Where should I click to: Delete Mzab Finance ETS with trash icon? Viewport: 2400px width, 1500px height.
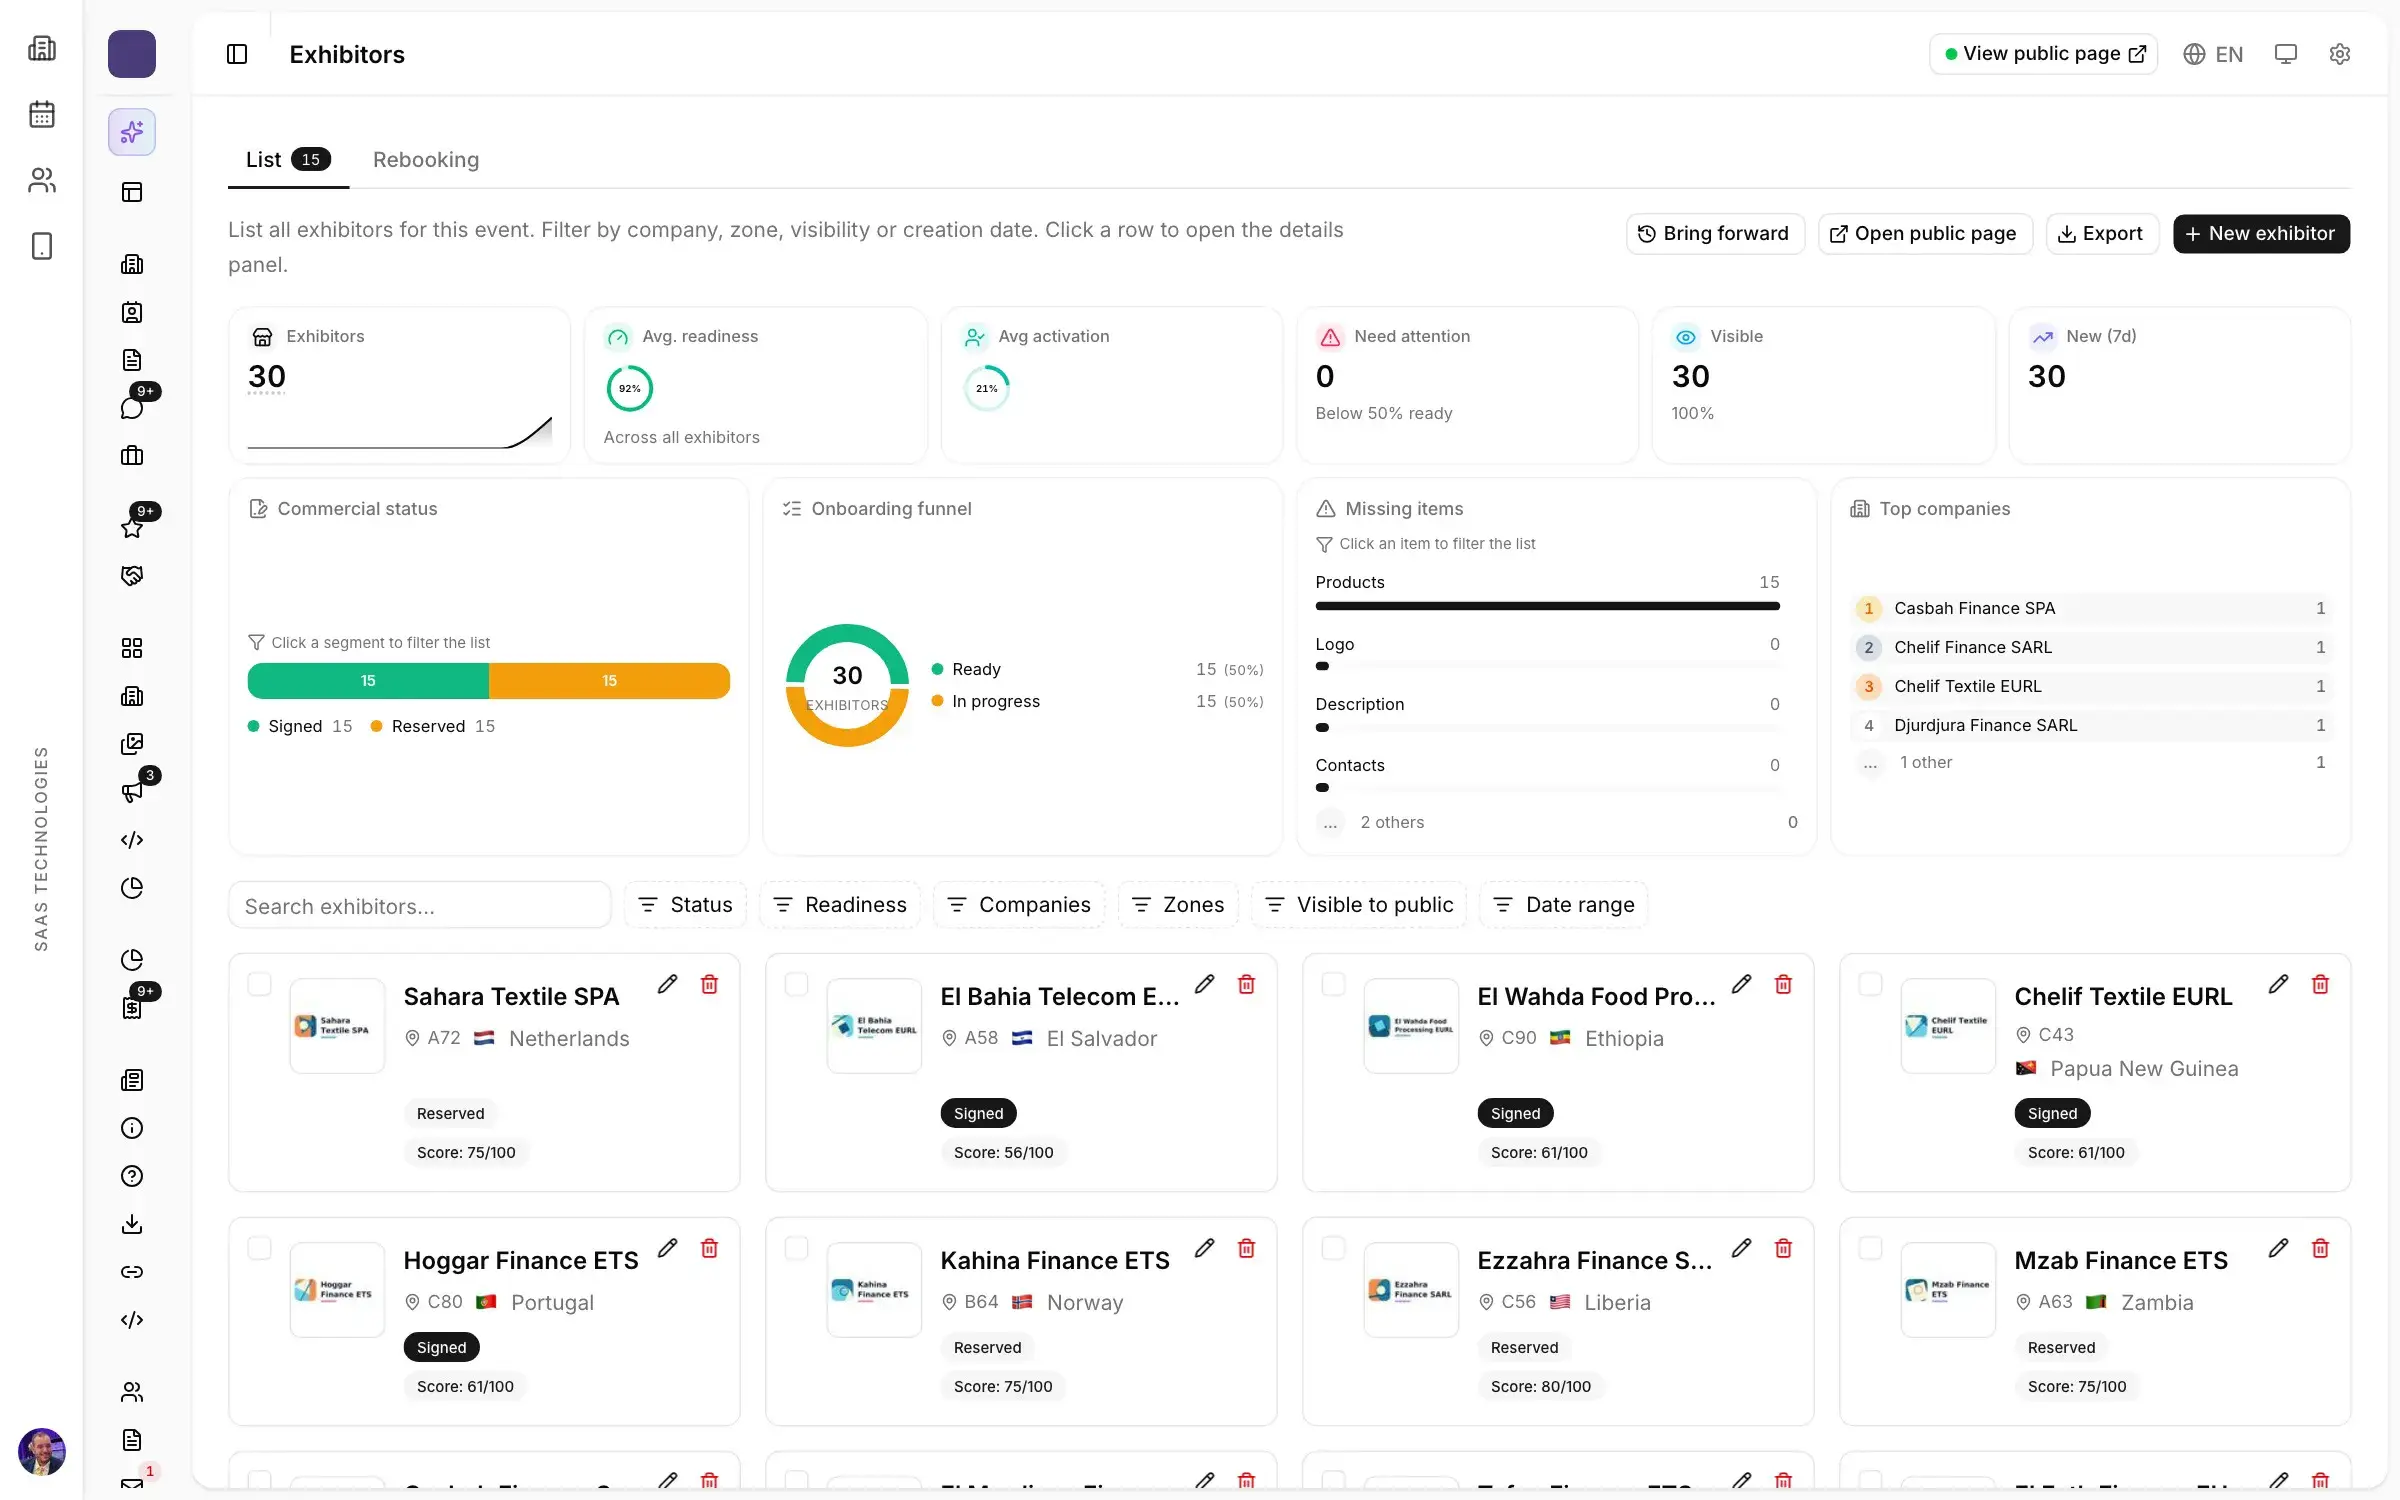[x=2320, y=1248]
